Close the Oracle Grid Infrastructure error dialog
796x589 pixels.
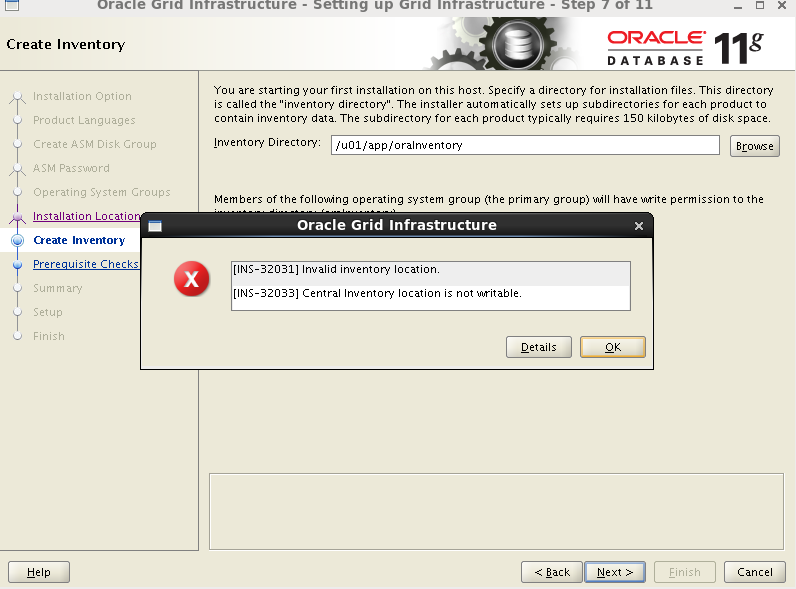tap(639, 226)
